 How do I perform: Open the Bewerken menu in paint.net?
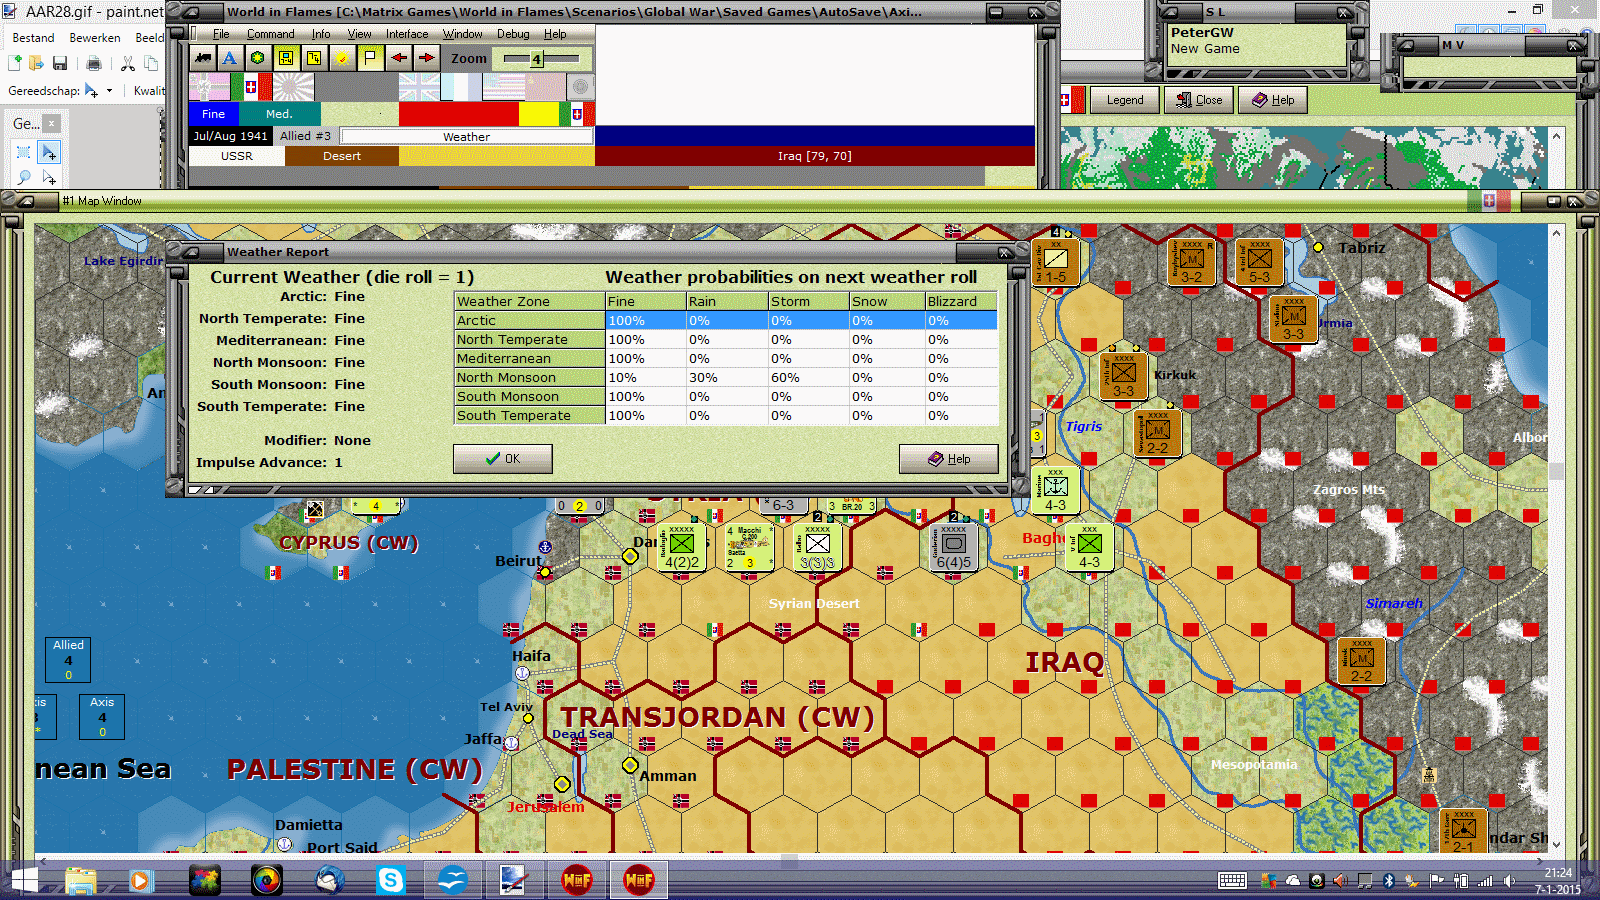[95, 38]
